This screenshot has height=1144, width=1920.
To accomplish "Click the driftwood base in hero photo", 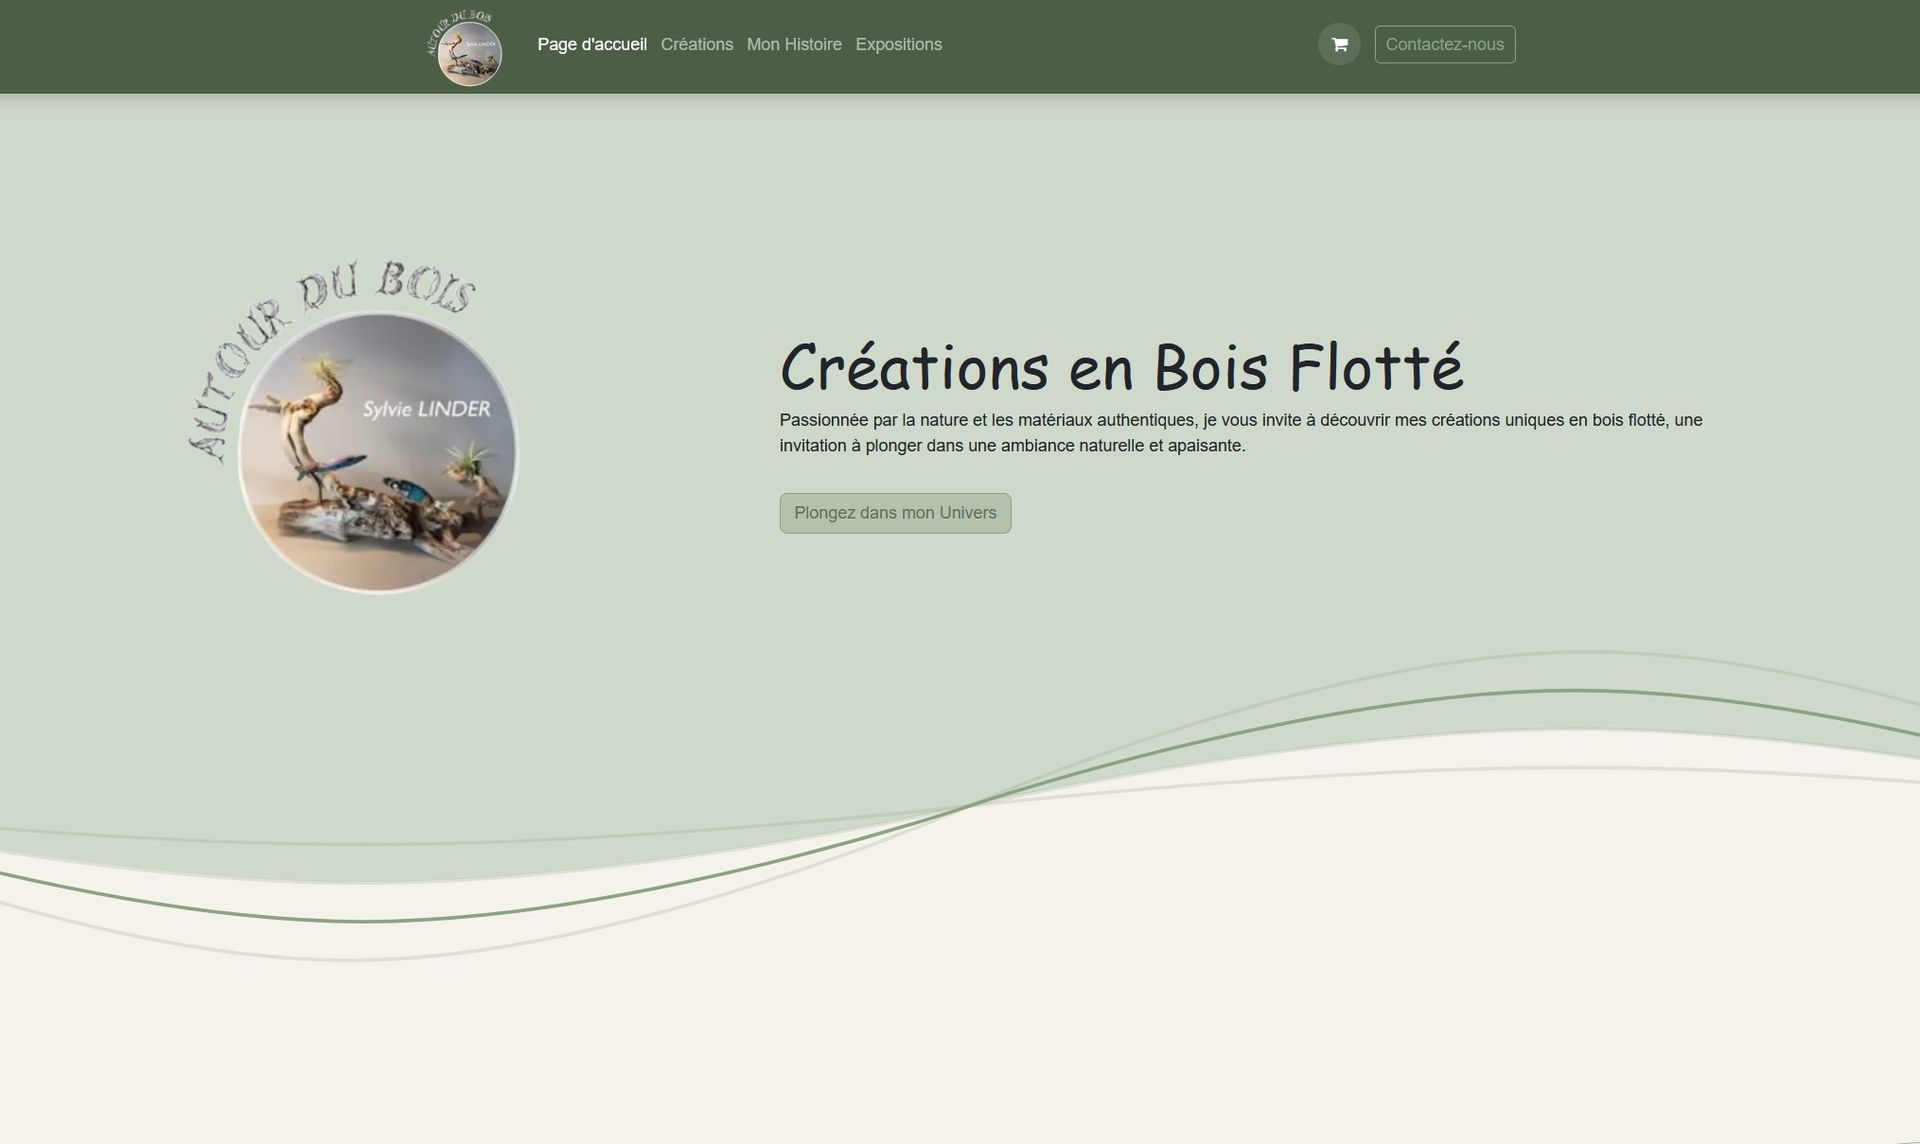I will coord(340,520).
